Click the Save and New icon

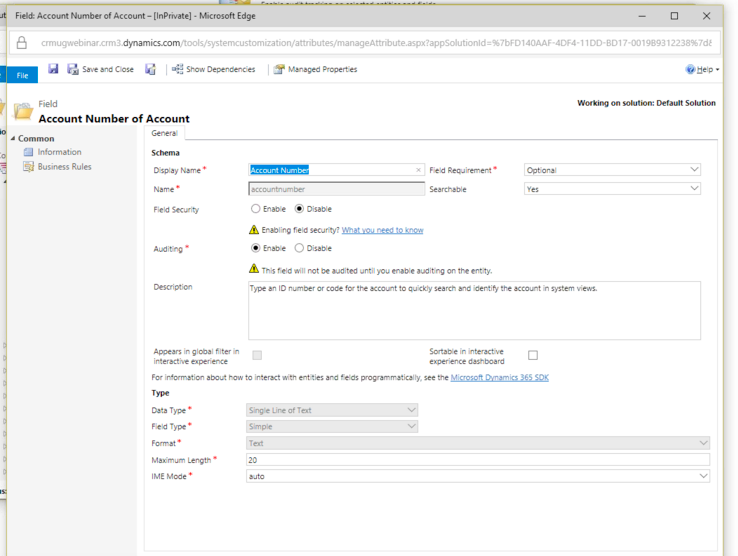(x=150, y=69)
